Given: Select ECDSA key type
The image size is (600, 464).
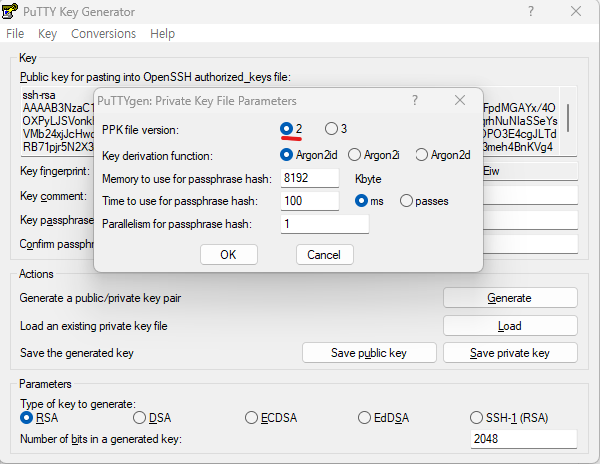Looking at the screenshot, I should (x=271, y=418).
